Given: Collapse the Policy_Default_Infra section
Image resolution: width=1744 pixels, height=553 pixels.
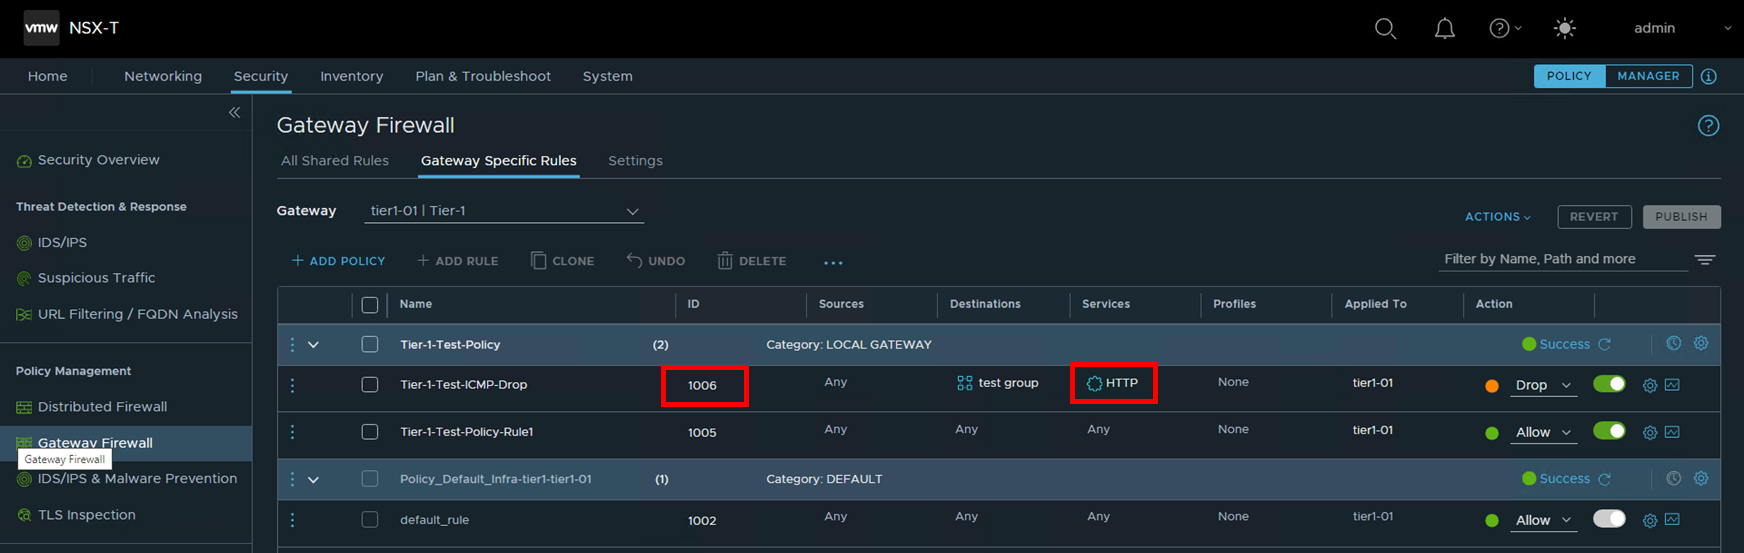Looking at the screenshot, I should click(x=313, y=480).
